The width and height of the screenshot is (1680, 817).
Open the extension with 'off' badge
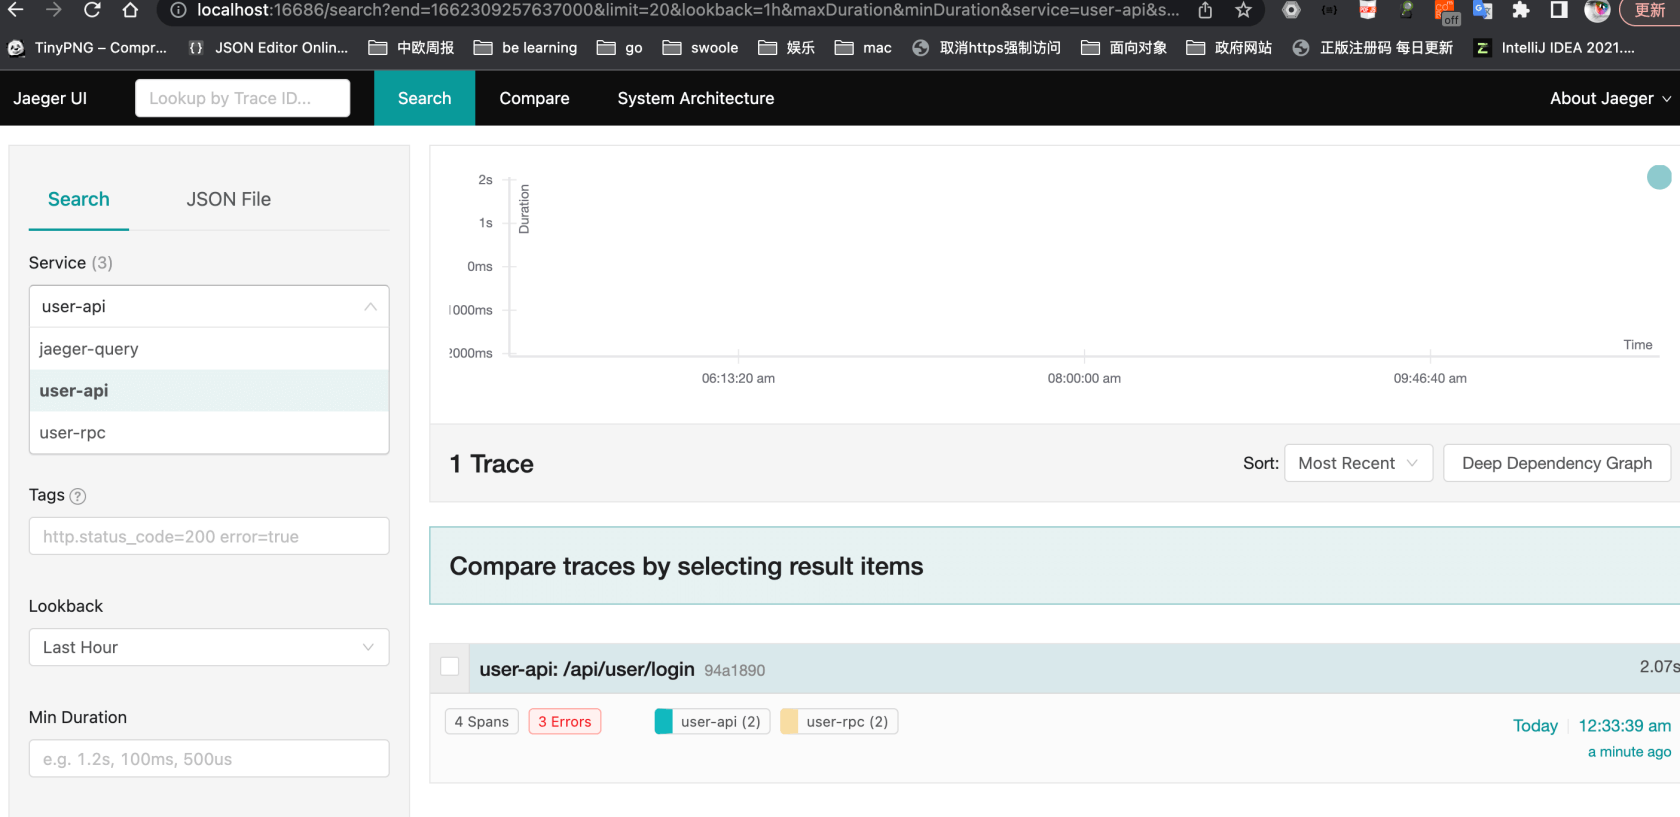(x=1446, y=11)
